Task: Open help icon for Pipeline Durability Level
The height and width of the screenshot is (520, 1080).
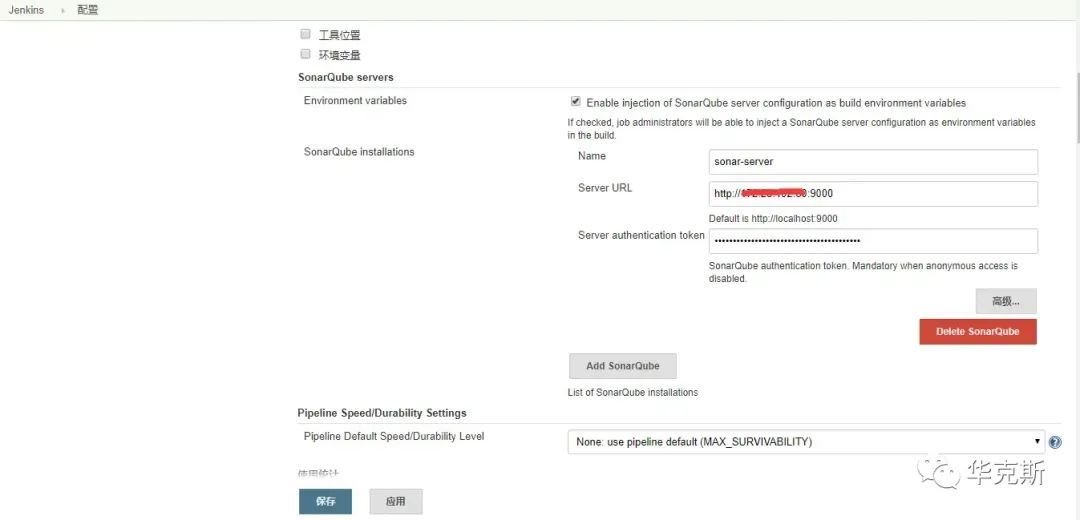Action: pyautogui.click(x=1055, y=442)
